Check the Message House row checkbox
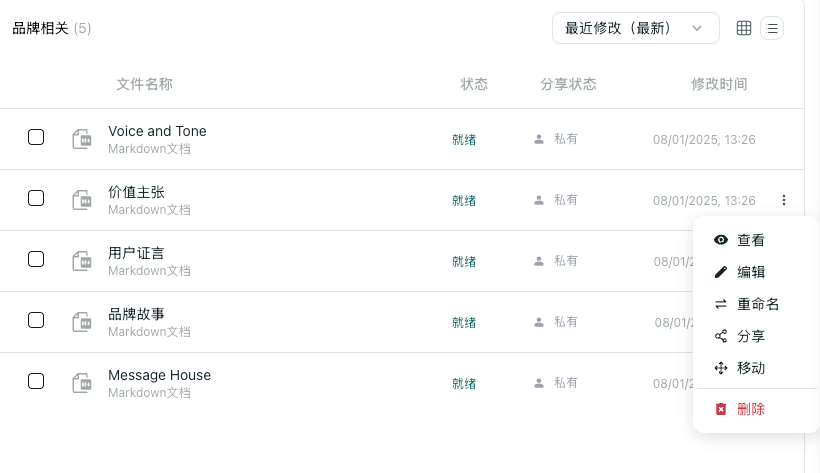 36,380
